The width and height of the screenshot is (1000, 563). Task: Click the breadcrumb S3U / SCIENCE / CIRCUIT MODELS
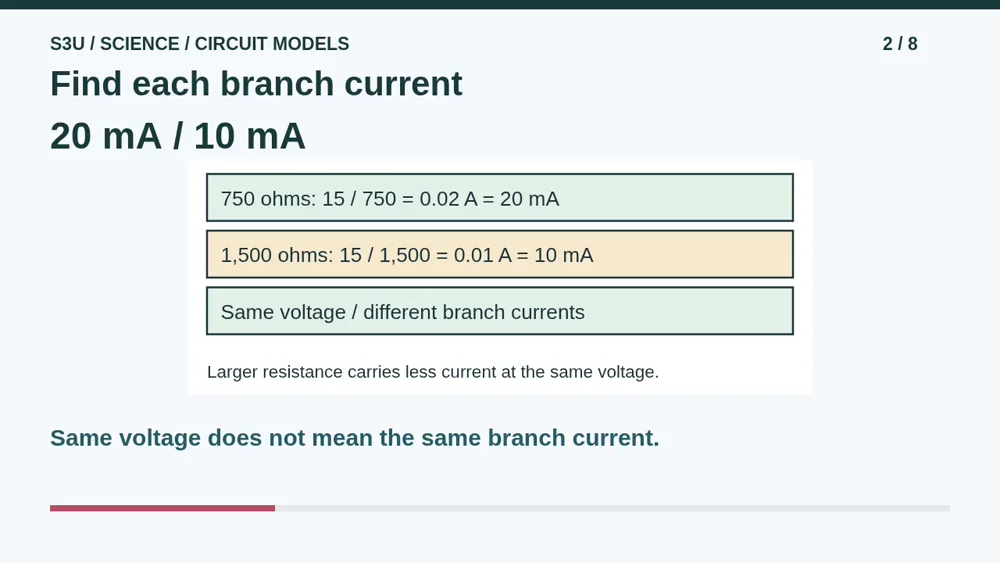point(200,44)
